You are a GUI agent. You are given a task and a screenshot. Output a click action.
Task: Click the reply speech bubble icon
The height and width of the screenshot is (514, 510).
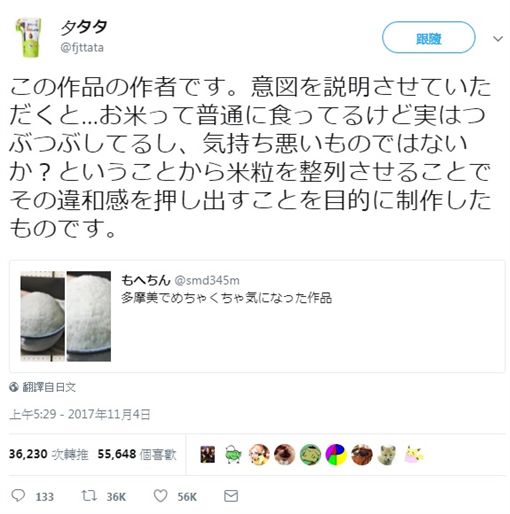18,496
